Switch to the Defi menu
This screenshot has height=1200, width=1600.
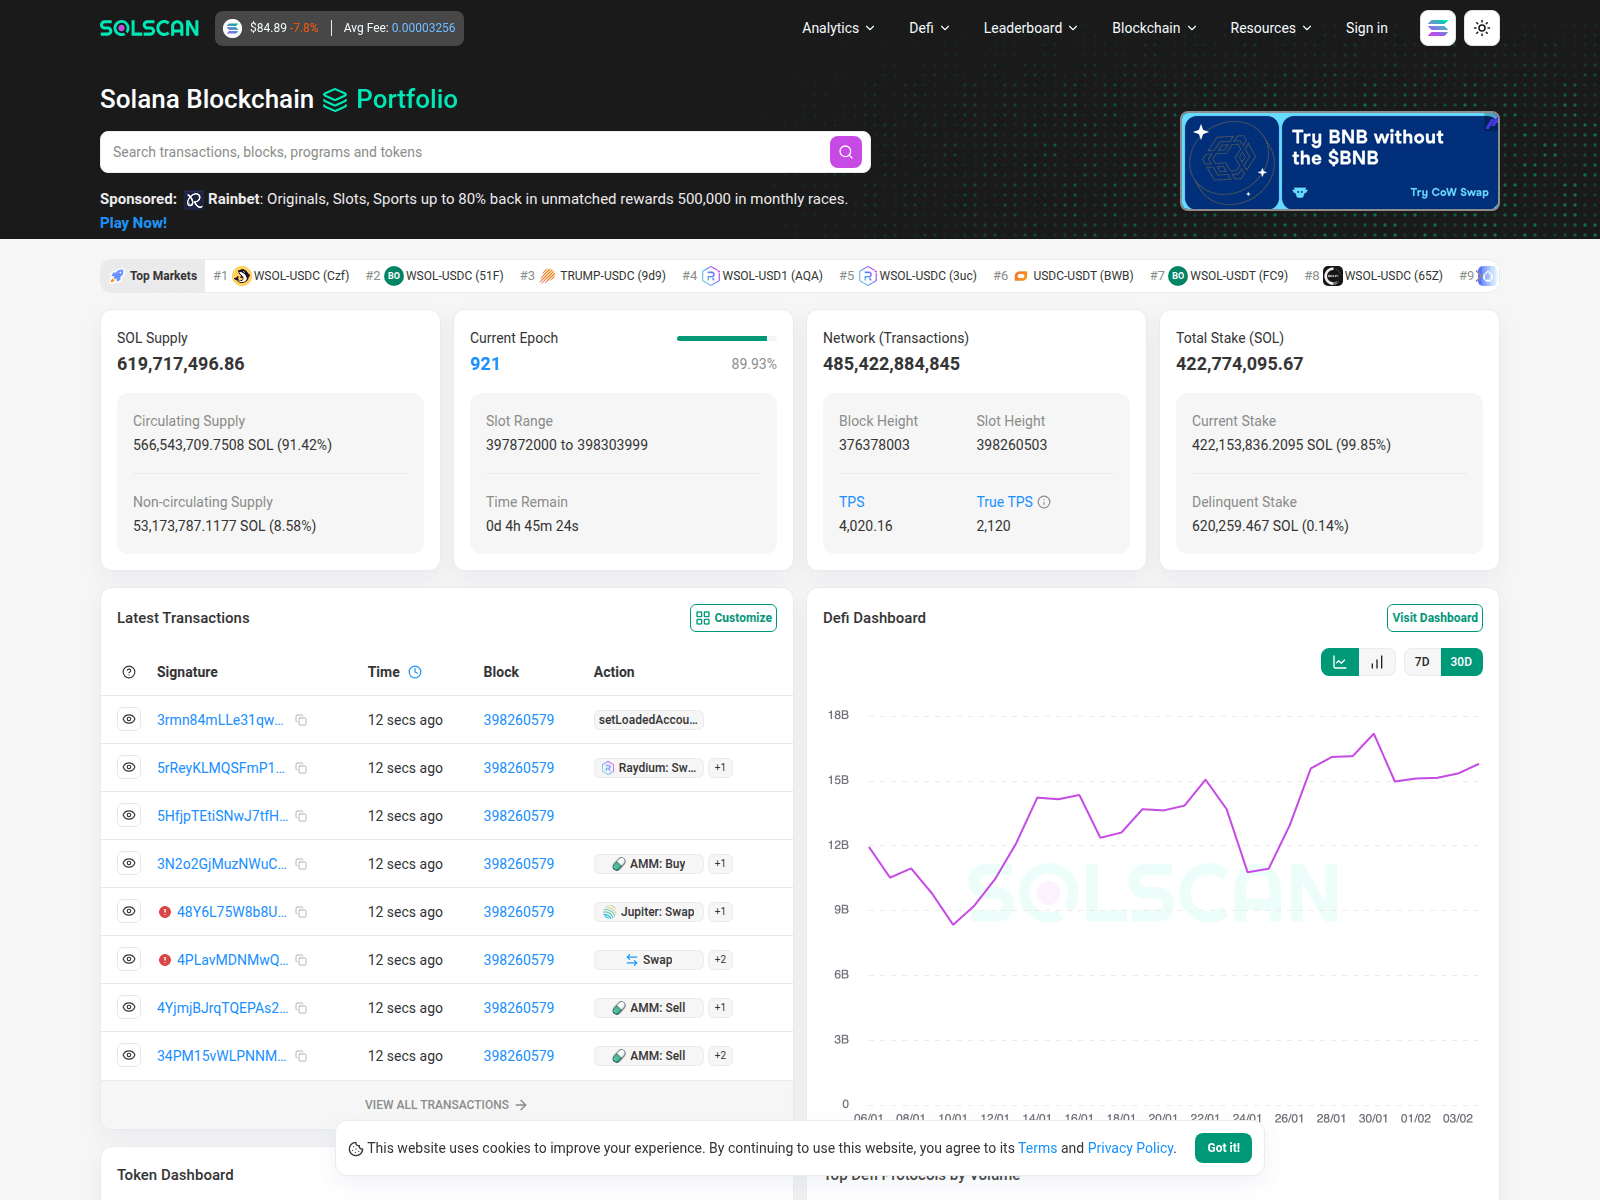tap(928, 28)
